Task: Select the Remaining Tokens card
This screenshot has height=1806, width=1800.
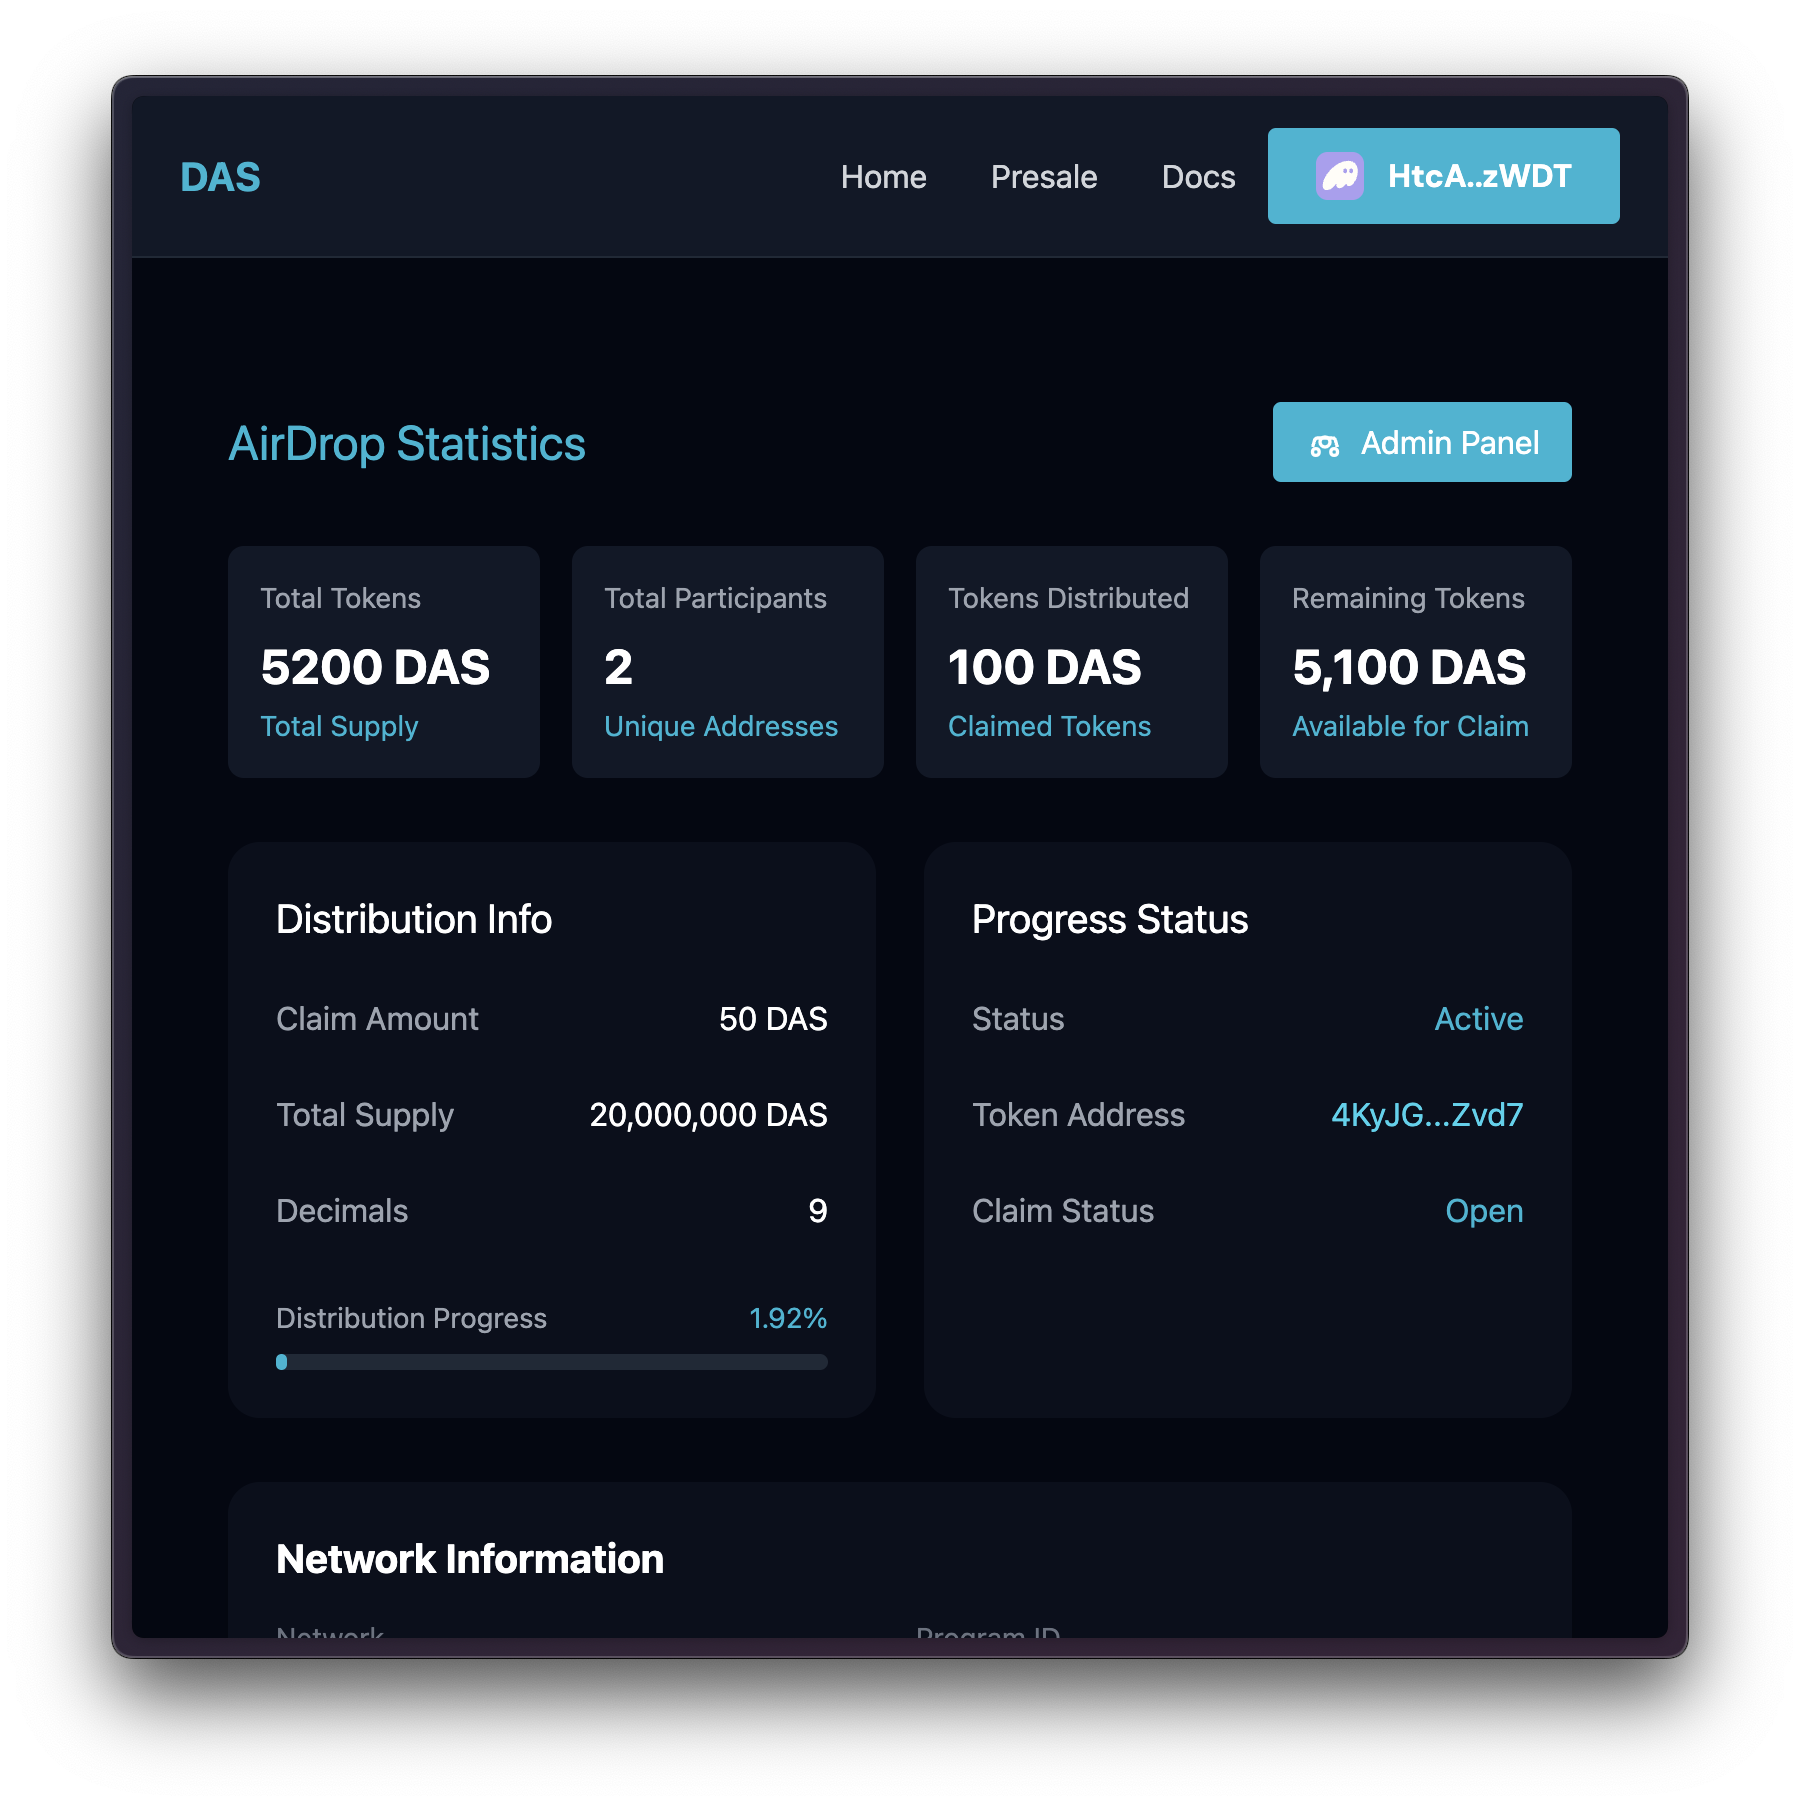Action: click(x=1415, y=662)
